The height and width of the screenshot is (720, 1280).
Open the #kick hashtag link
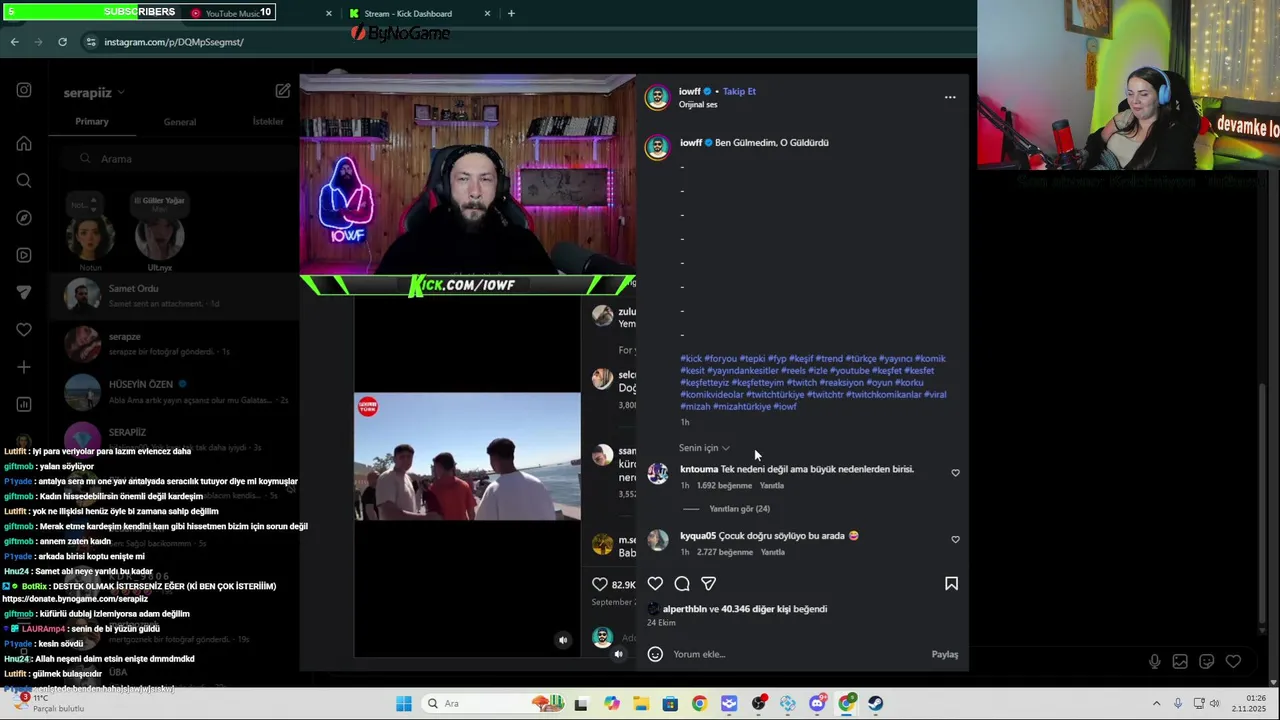pos(691,358)
